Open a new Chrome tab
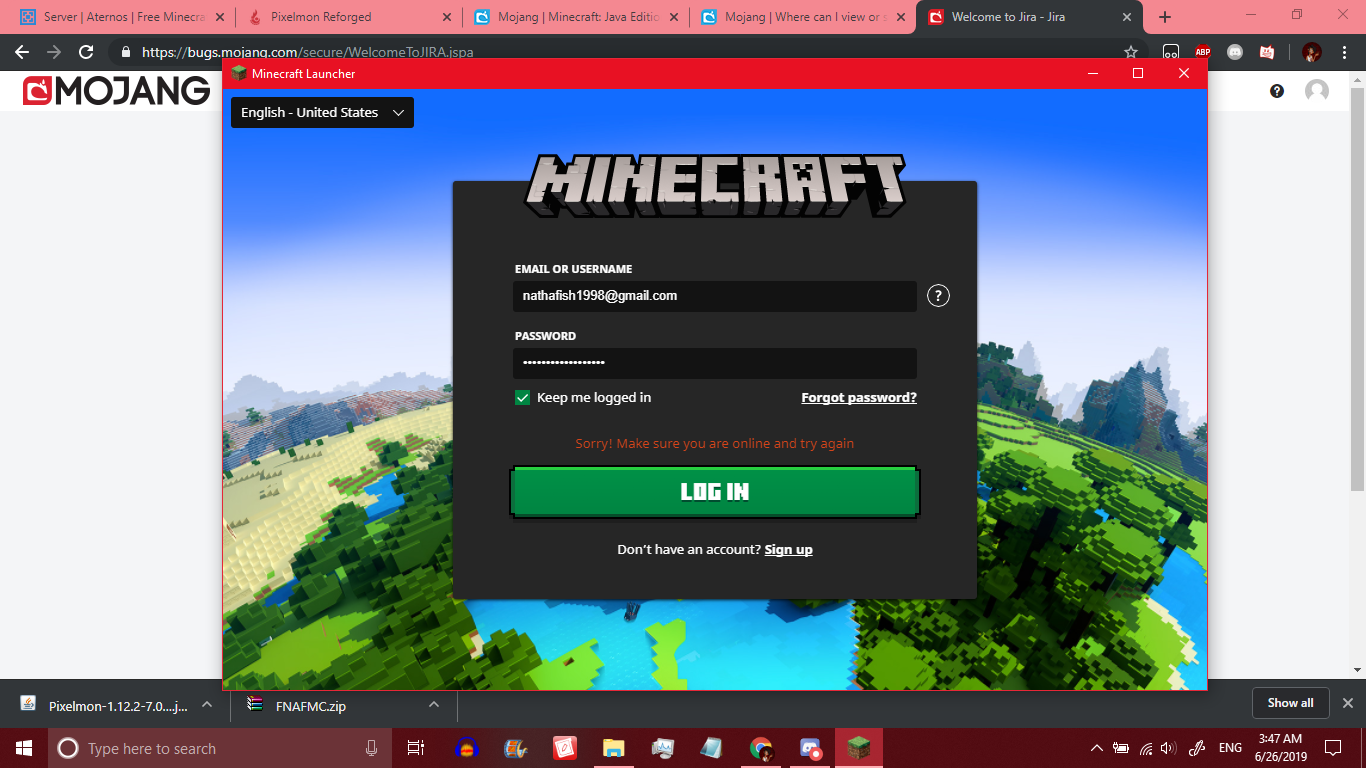The image size is (1366, 768). coord(1165,17)
